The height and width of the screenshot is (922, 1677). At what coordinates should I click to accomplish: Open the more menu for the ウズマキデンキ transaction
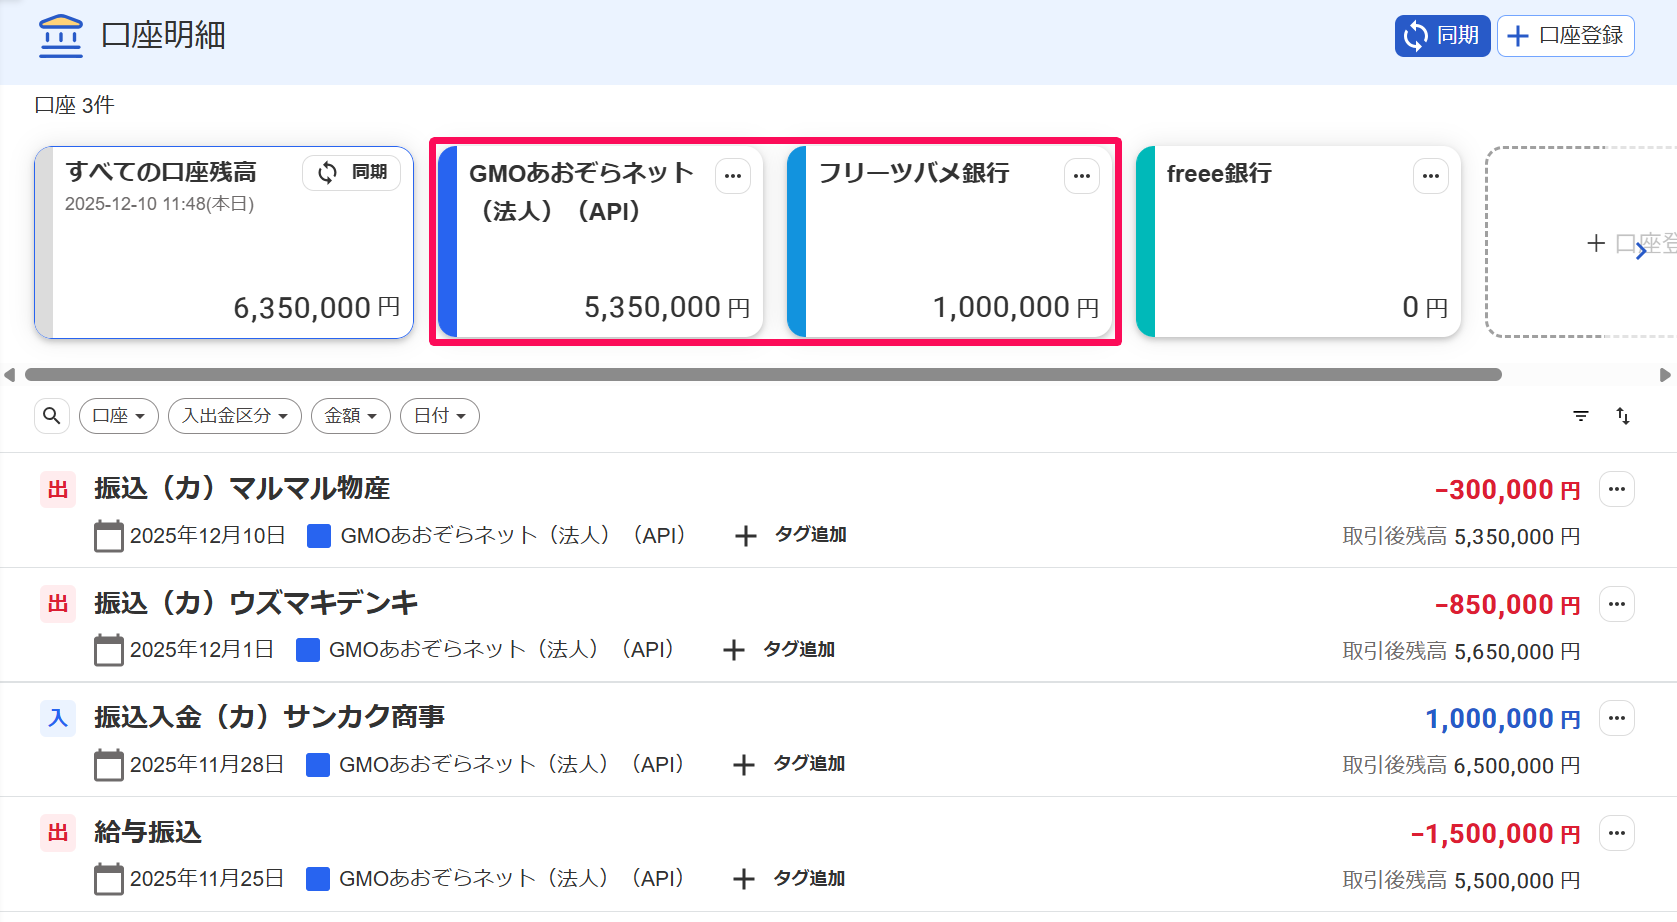pyautogui.click(x=1617, y=604)
